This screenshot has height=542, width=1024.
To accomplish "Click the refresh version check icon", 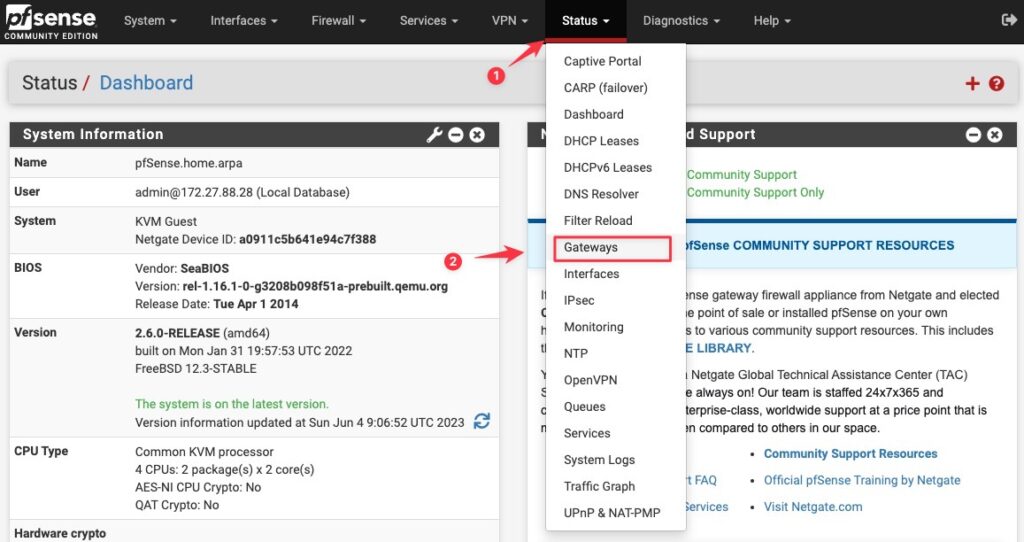I will click(x=482, y=421).
